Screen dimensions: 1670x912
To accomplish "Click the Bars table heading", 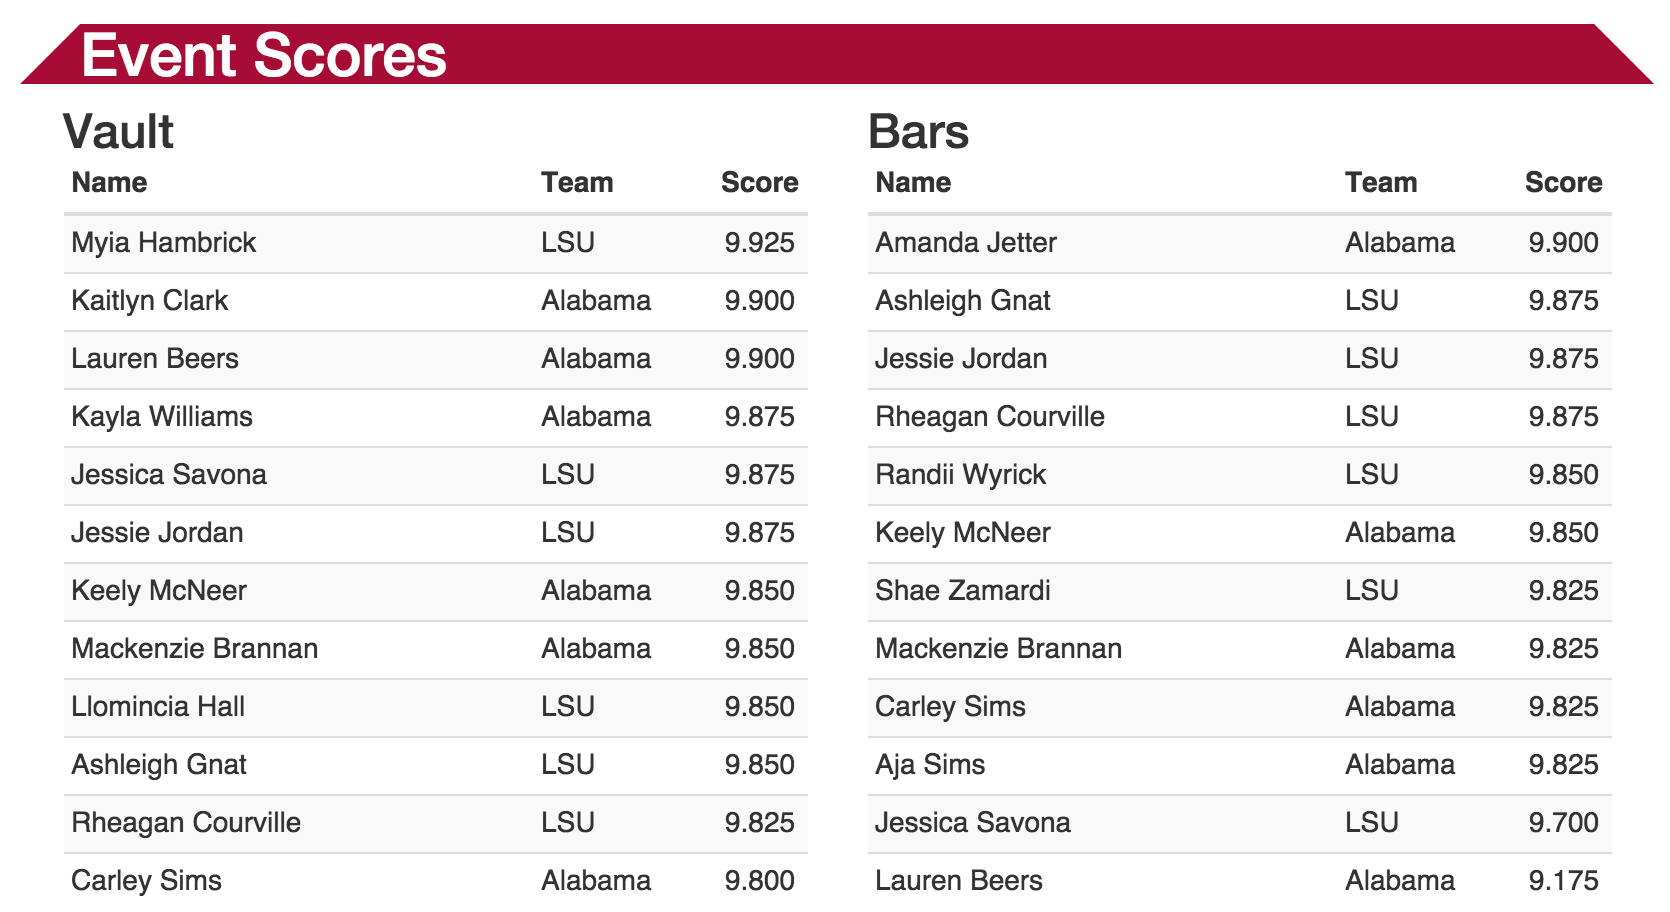I will pos(918,132).
